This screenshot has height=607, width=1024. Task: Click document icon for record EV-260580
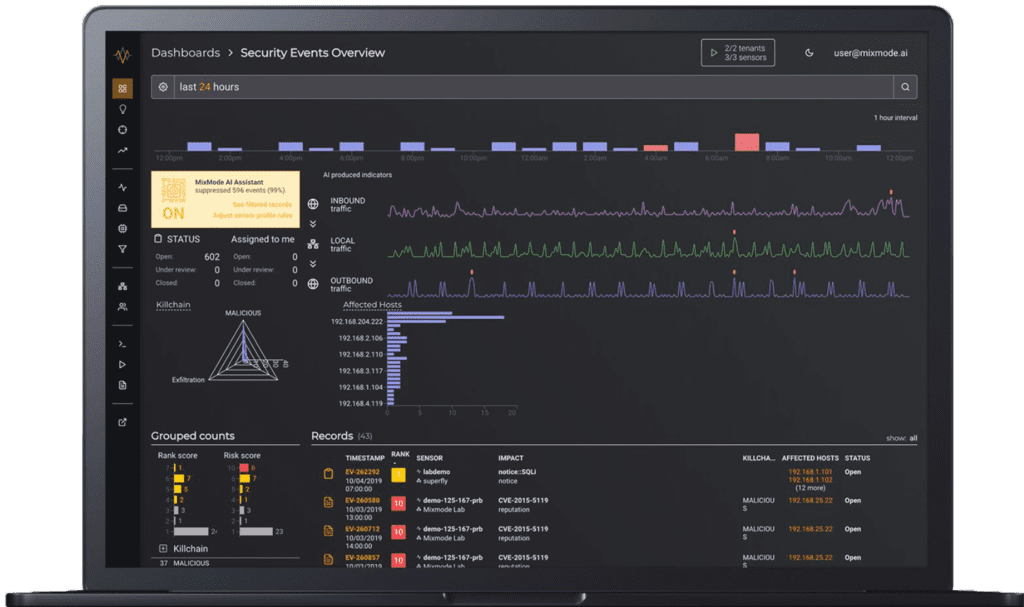pyautogui.click(x=328, y=502)
